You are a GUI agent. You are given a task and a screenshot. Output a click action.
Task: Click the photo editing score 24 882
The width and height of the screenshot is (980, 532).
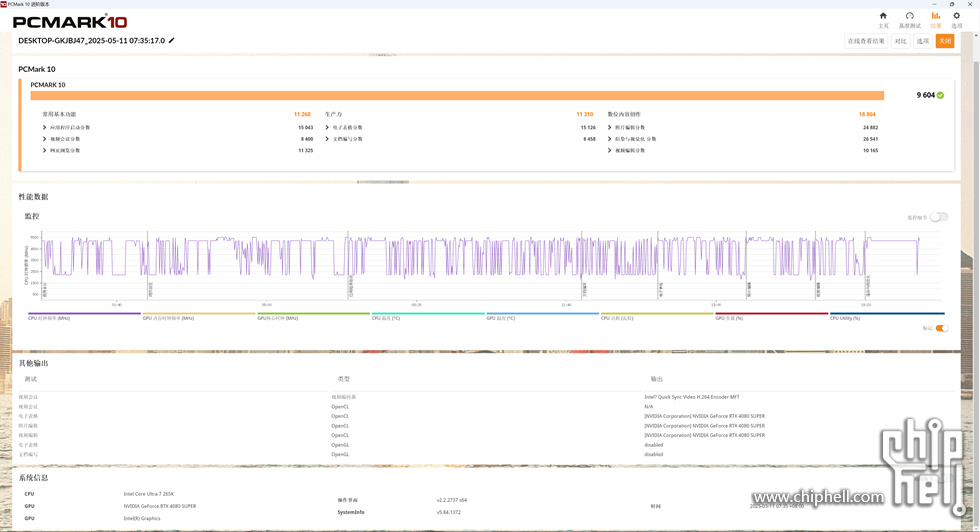tap(870, 128)
